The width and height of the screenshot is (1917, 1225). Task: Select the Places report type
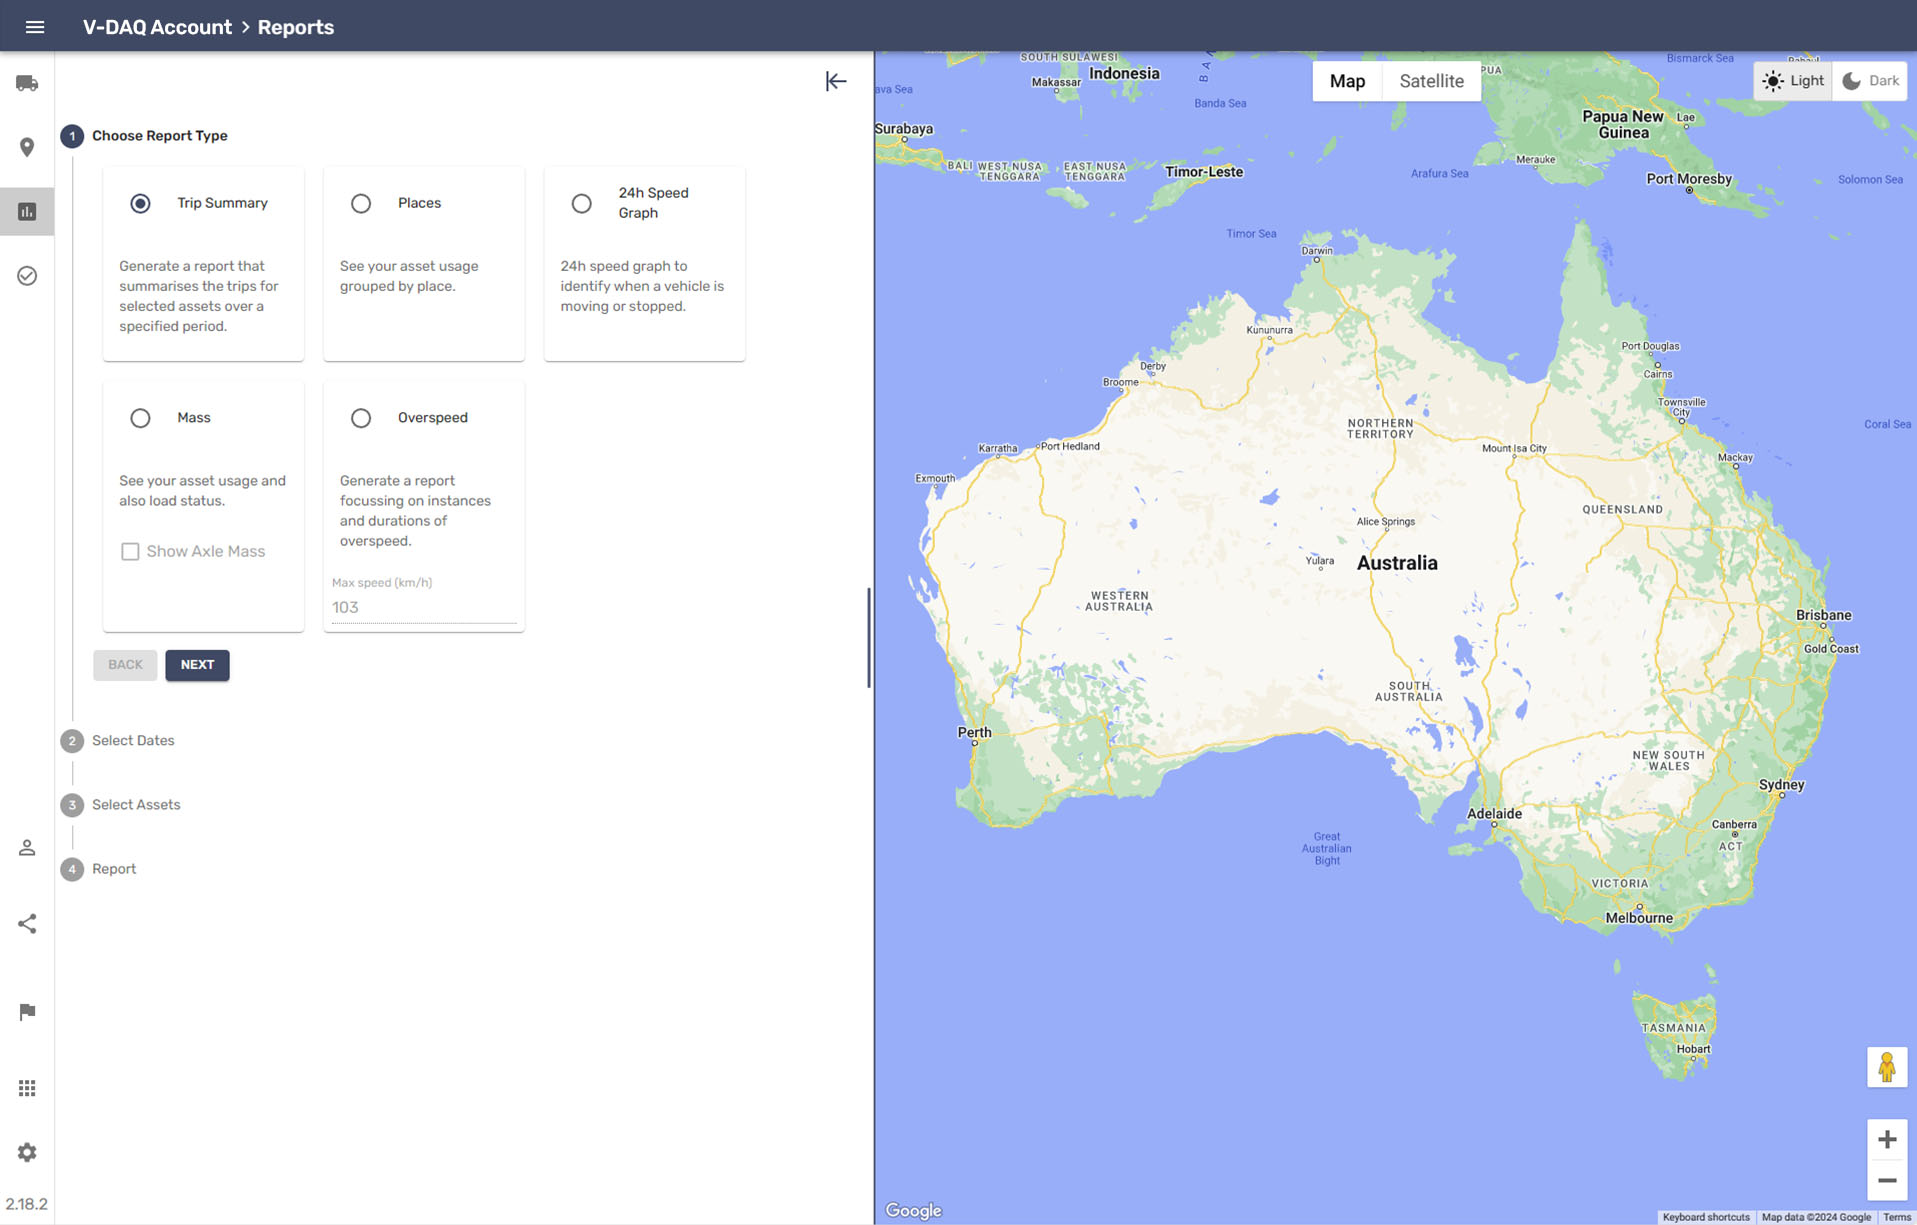[x=361, y=203]
